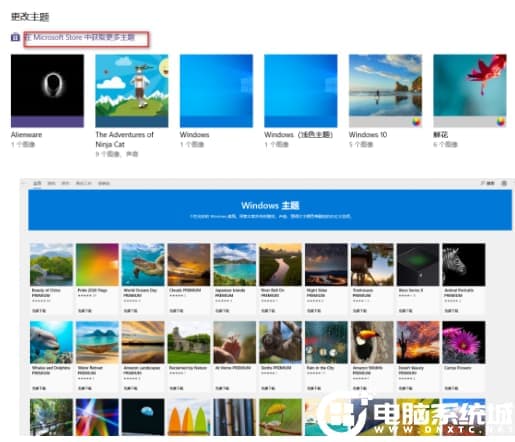The width and height of the screenshot is (515, 442).
Task: Open the Xbox Series X theme tile
Action: click(418, 278)
